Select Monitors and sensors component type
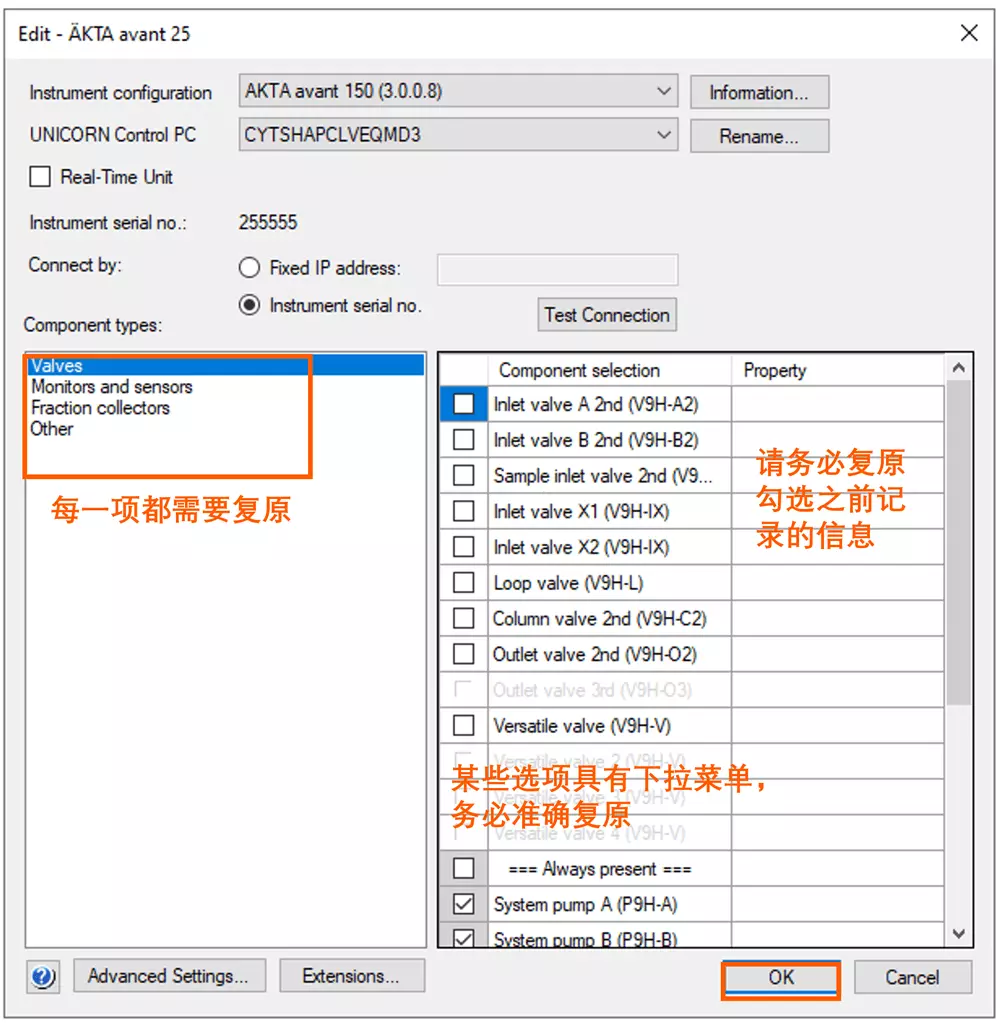 tap(111, 387)
